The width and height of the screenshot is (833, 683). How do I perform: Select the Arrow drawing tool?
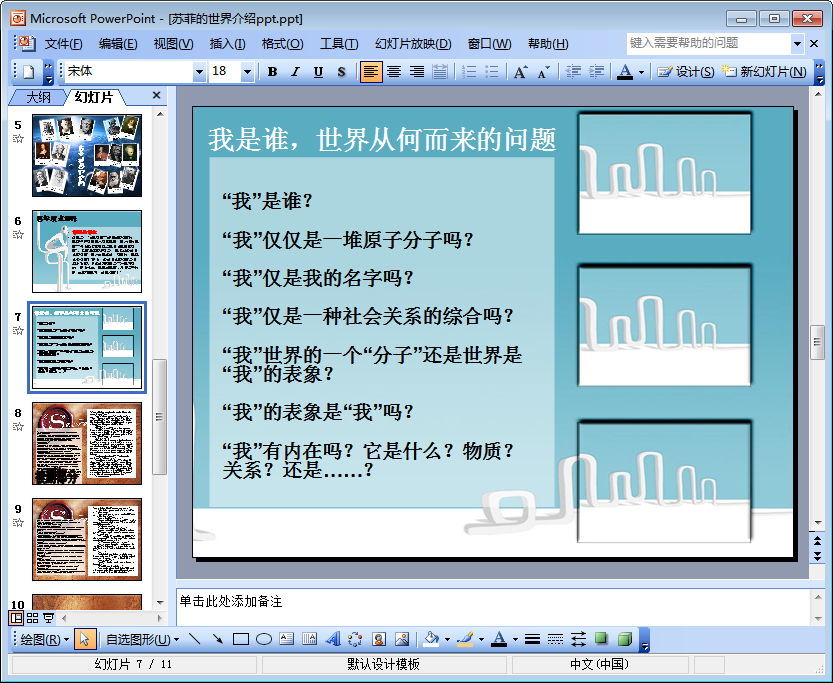pos(217,639)
